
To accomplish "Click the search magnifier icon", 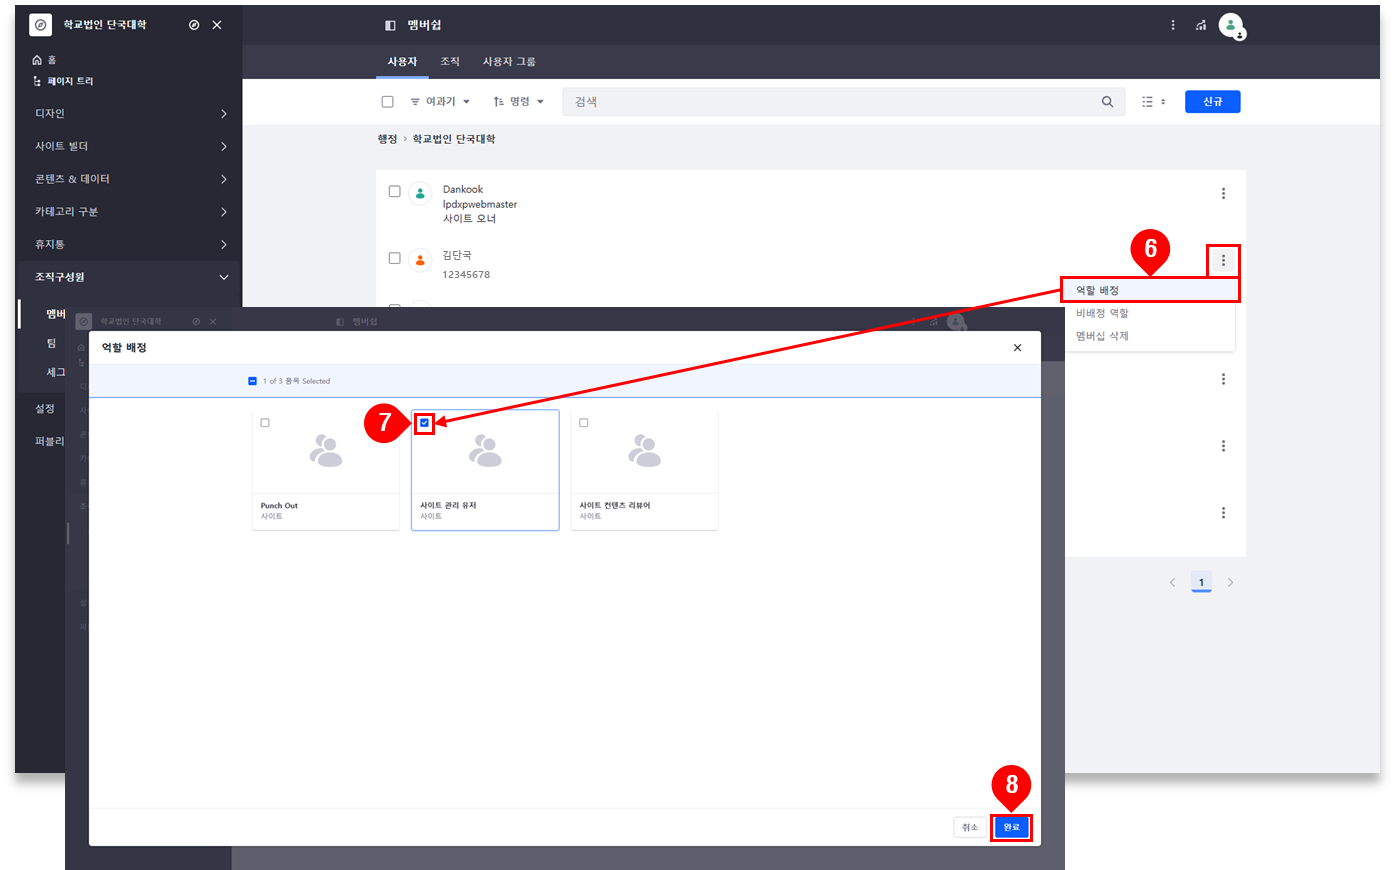I will (x=1107, y=102).
